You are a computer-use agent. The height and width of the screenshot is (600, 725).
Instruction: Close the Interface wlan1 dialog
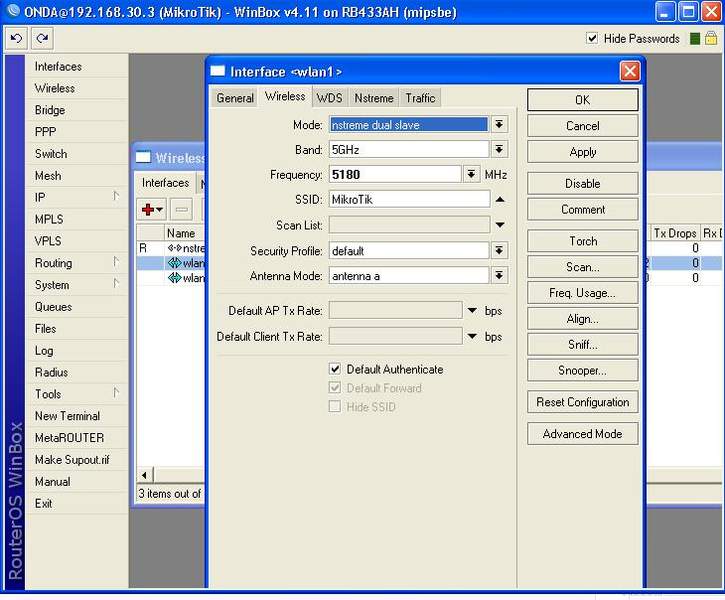(630, 72)
